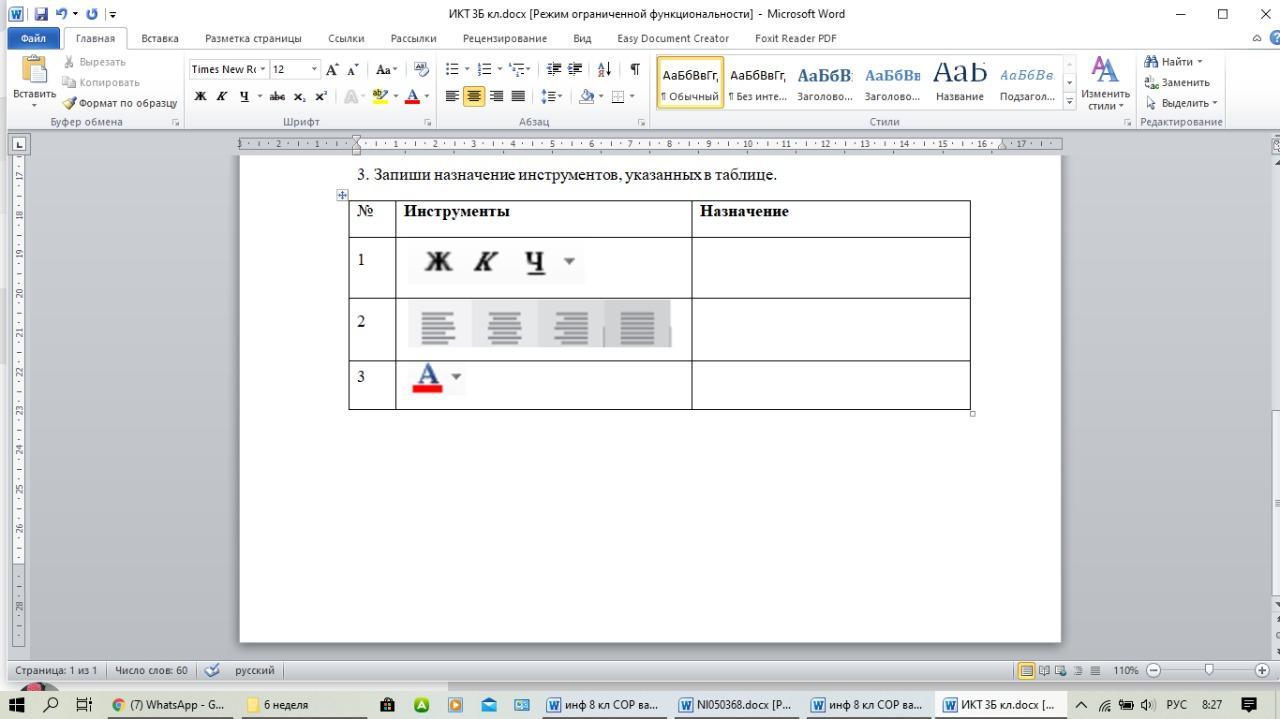Viewport: 1280px width, 719px height.
Task: Click the line spacing icon
Action: [550, 97]
